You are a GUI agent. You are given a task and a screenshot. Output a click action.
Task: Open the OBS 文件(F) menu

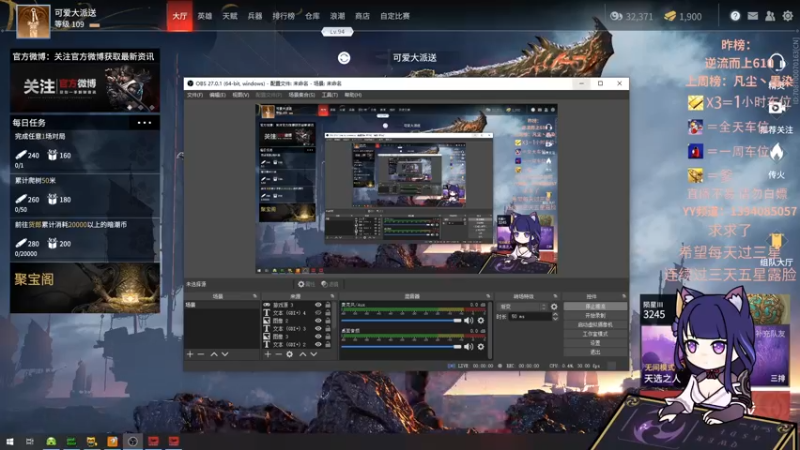[194, 95]
